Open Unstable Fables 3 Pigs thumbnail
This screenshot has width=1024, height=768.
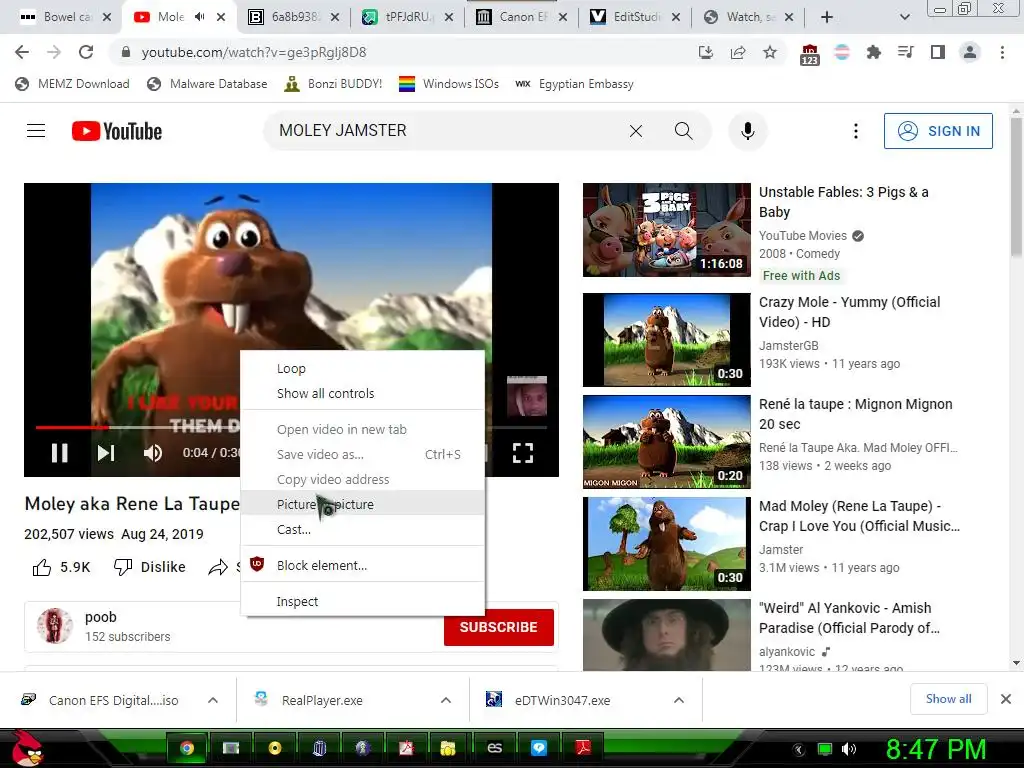(x=667, y=230)
